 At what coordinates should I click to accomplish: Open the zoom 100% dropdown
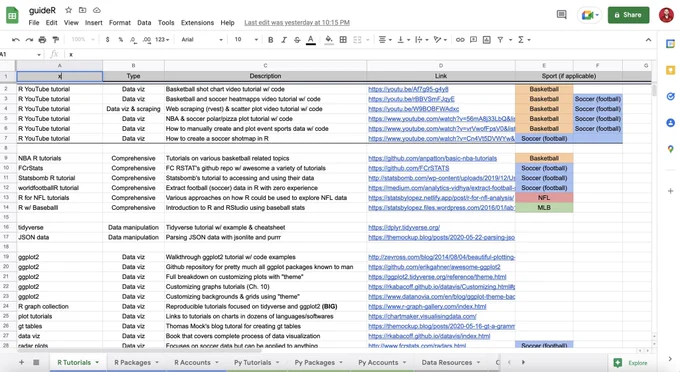click(x=83, y=40)
